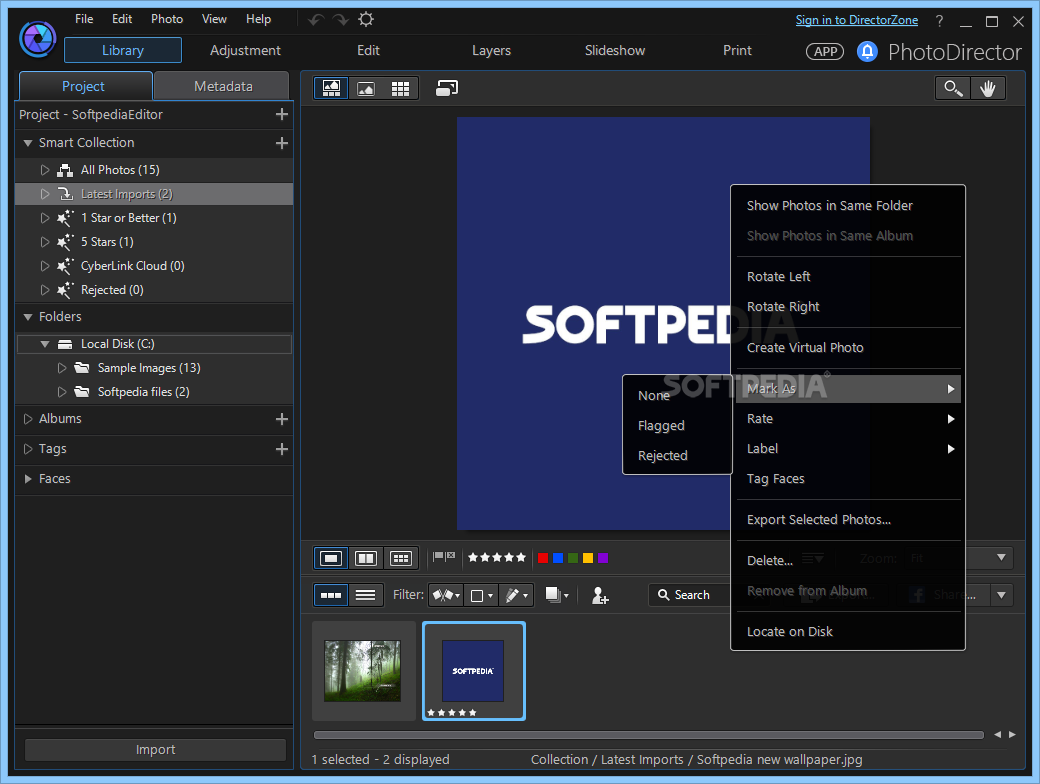Viewport: 1040px width, 784px height.
Task: Expand the Albums section
Action: pos(28,419)
